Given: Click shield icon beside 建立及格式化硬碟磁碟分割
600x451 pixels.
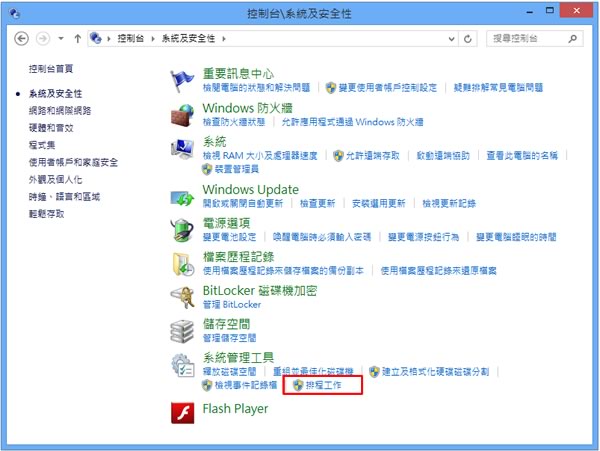Looking at the screenshot, I should pos(374,371).
